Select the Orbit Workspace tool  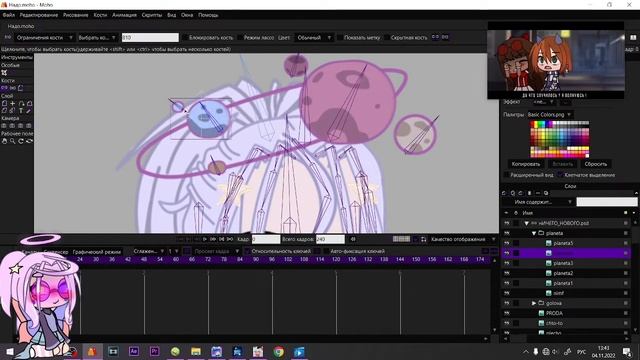pos(29,141)
